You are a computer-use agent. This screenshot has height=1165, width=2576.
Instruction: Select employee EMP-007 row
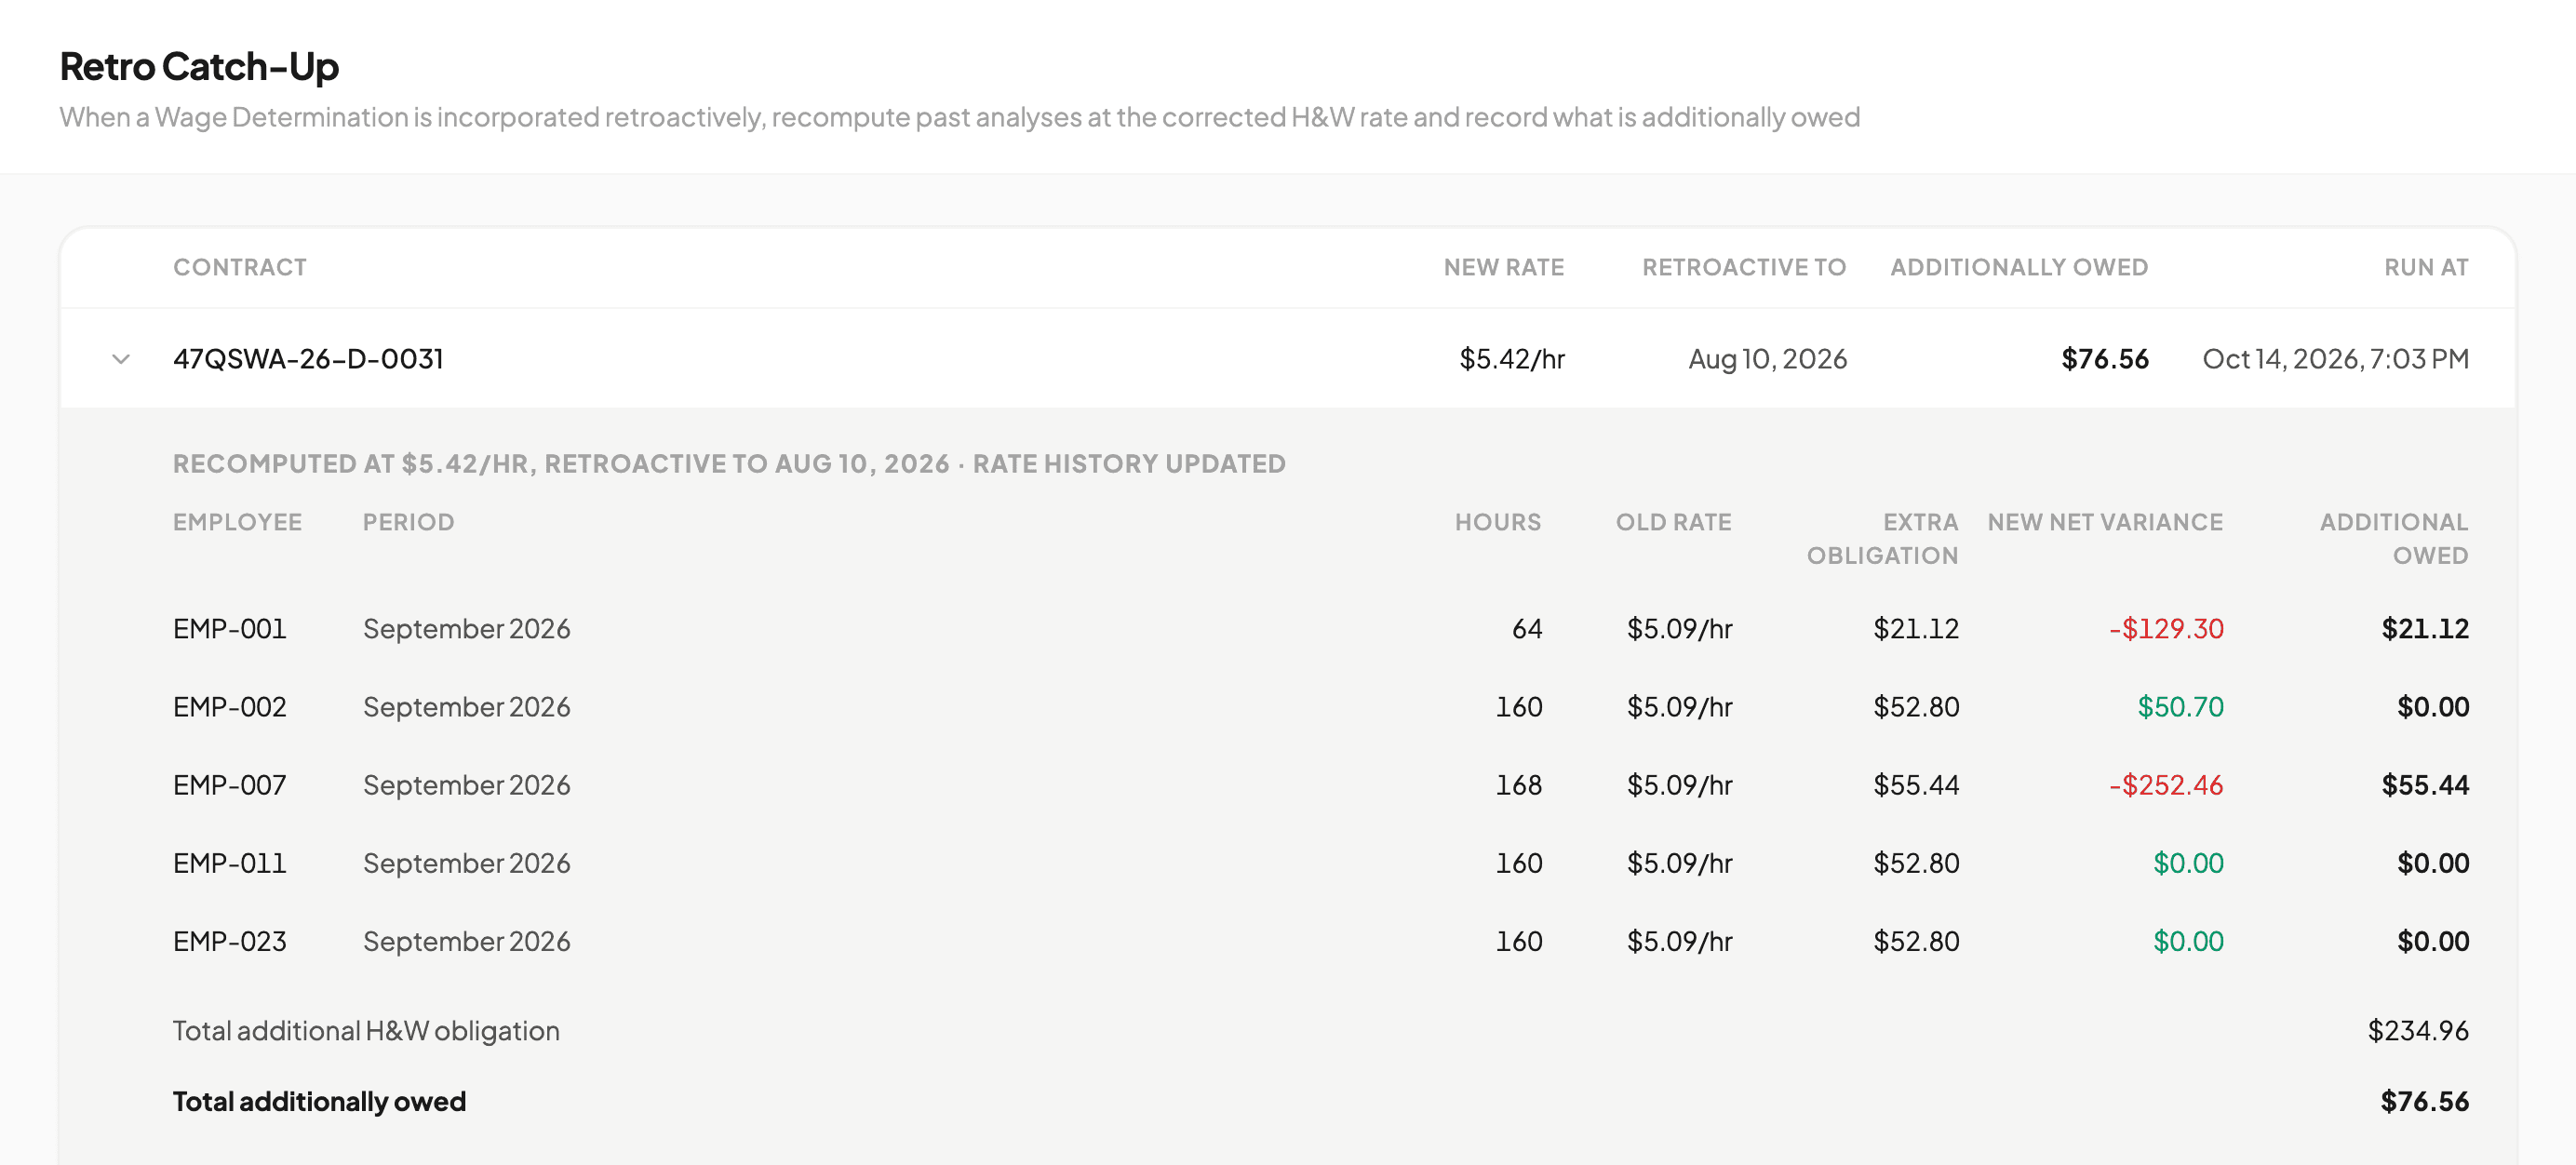tap(1320, 785)
